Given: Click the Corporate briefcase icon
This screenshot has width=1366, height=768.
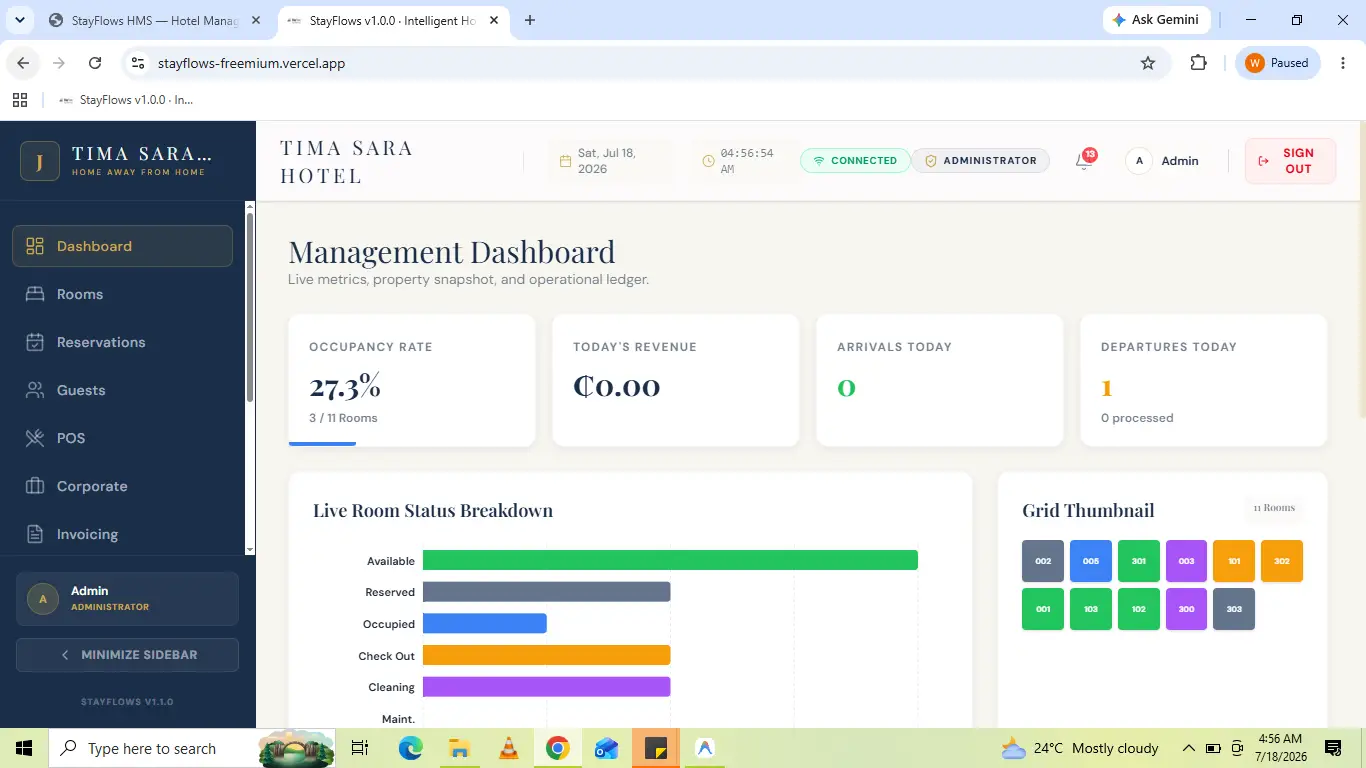Looking at the screenshot, I should point(35,486).
